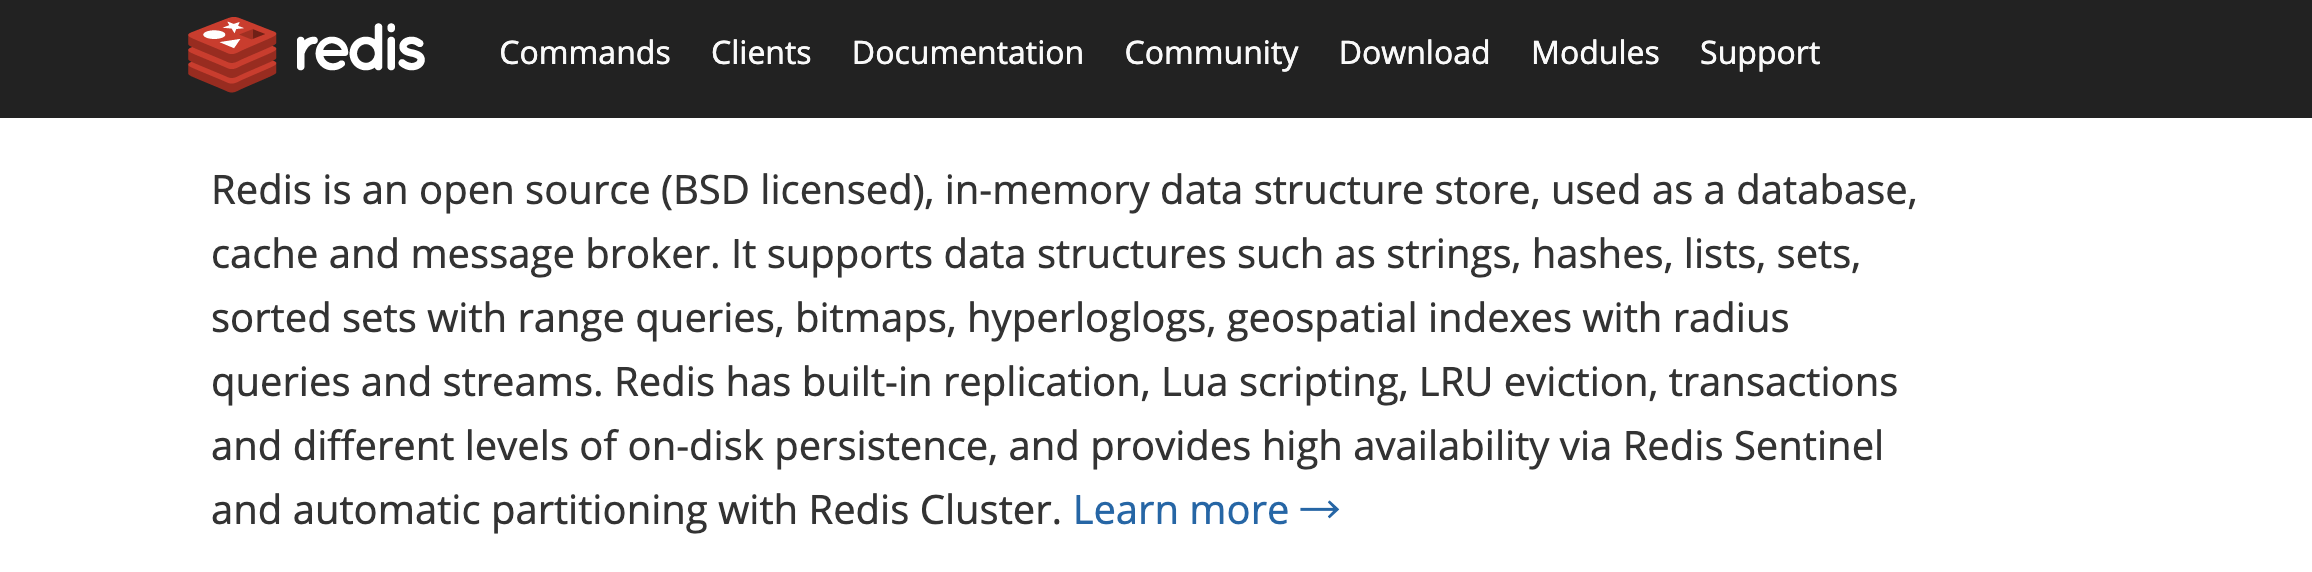This screenshot has height=572, width=2312.
Task: Follow the Learn more link
Action: [1180, 510]
